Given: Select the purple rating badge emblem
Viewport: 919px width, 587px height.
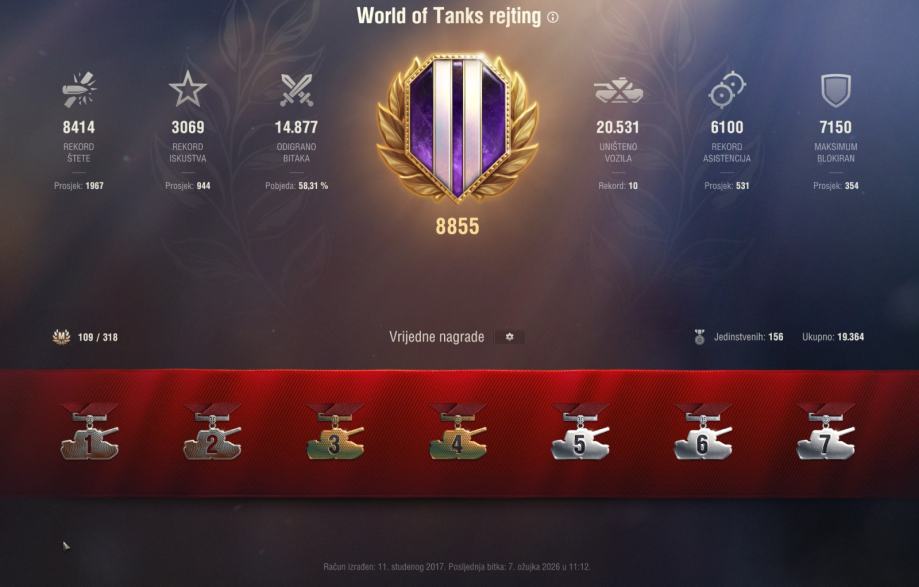Looking at the screenshot, I should pos(457,128).
